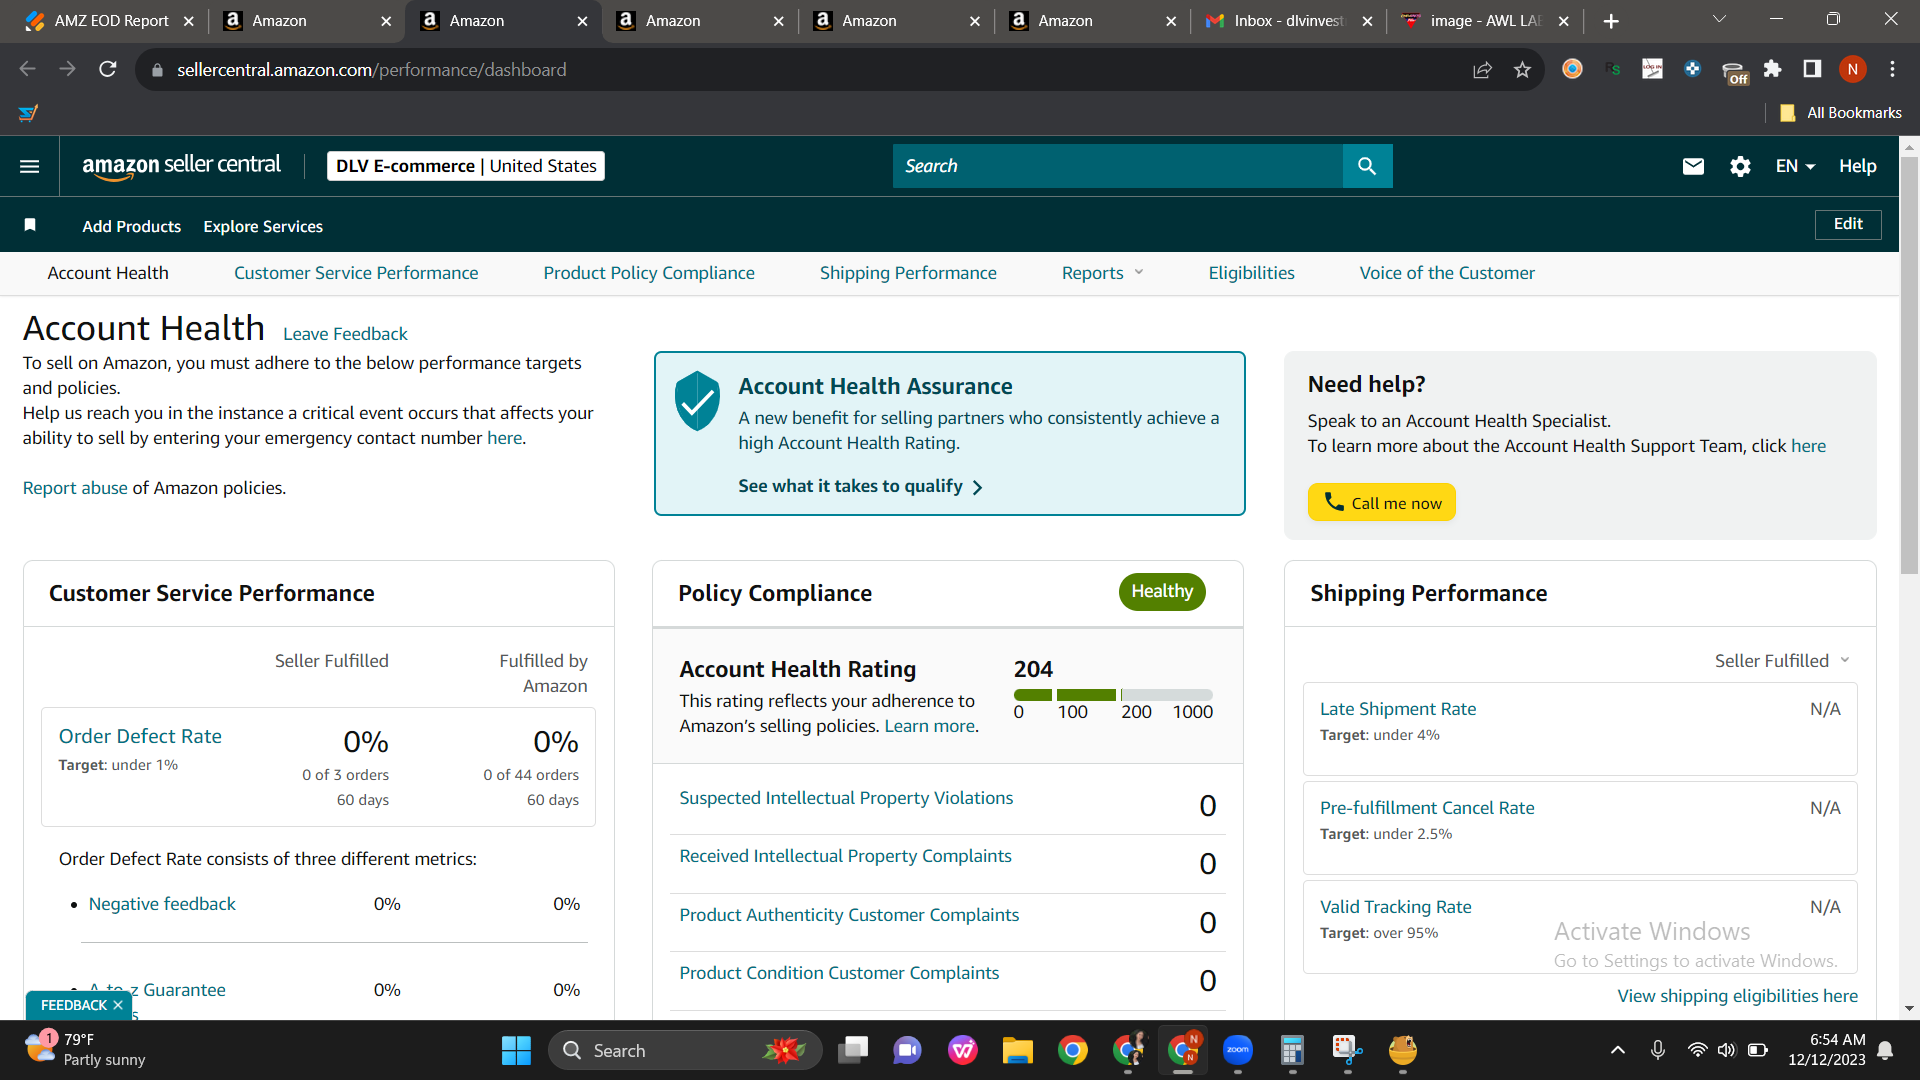Open the DLV E-commerce account switcher
Viewport: 1920px width, 1080px height.
coord(466,166)
